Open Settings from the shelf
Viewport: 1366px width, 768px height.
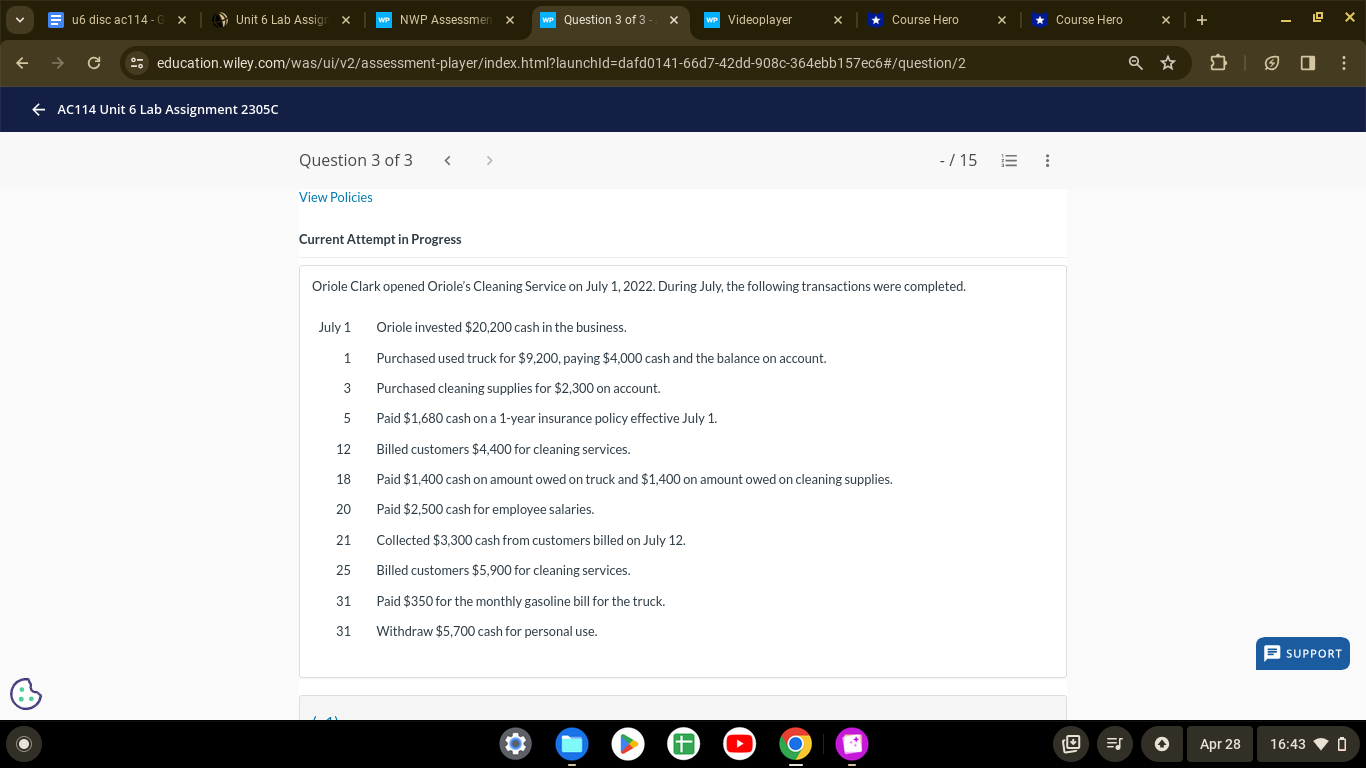515,744
